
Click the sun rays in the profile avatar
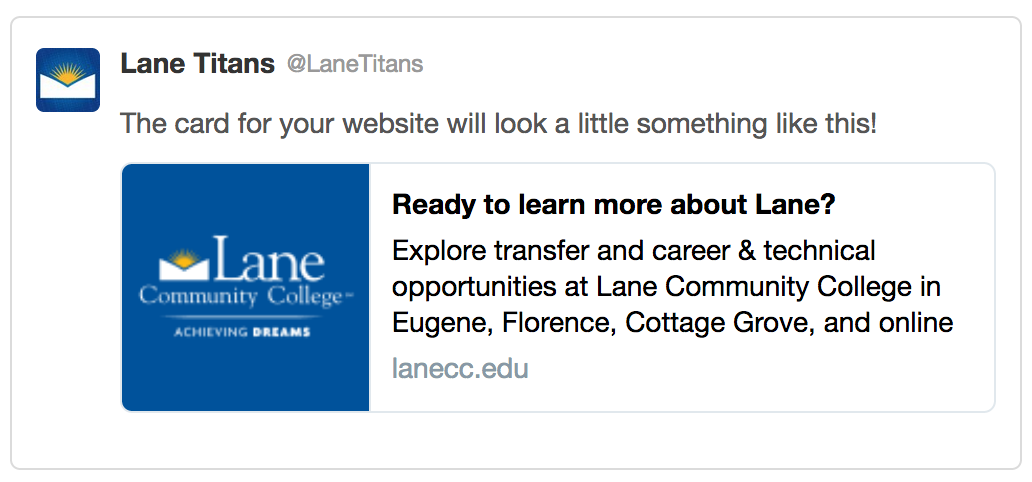tap(68, 72)
